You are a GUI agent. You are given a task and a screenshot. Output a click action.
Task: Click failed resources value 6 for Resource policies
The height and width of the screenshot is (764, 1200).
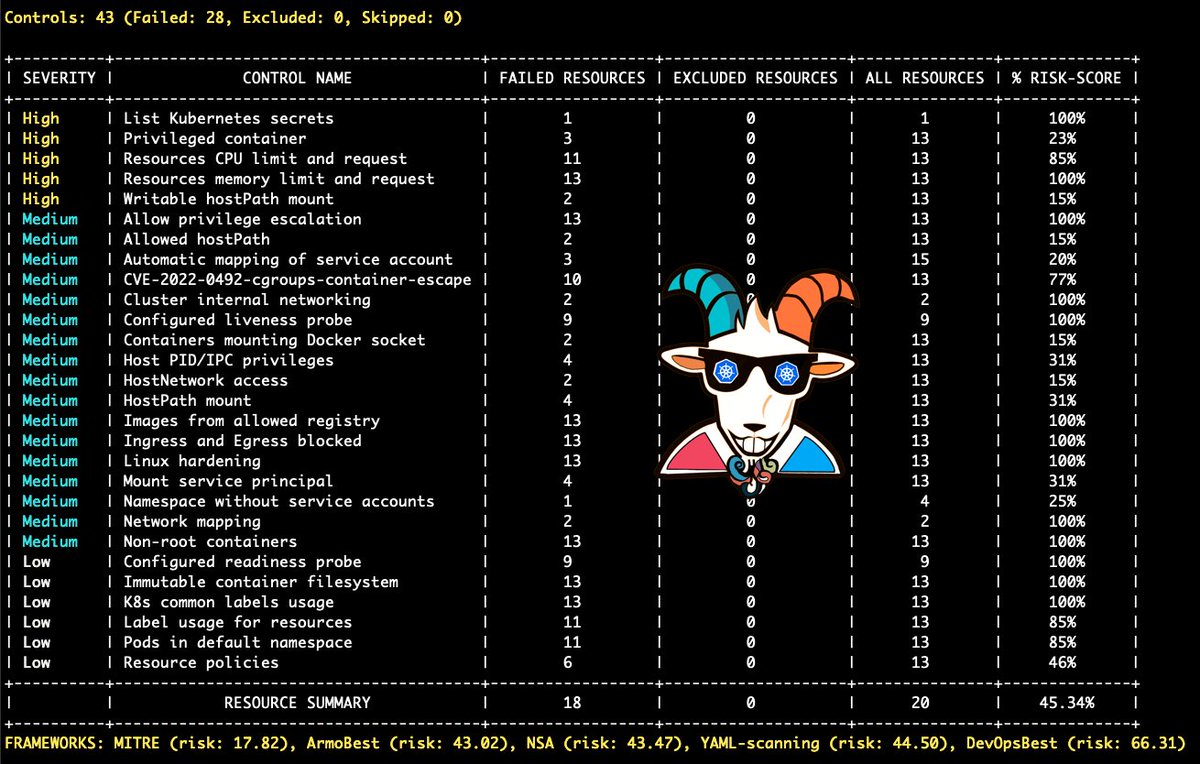click(567, 662)
